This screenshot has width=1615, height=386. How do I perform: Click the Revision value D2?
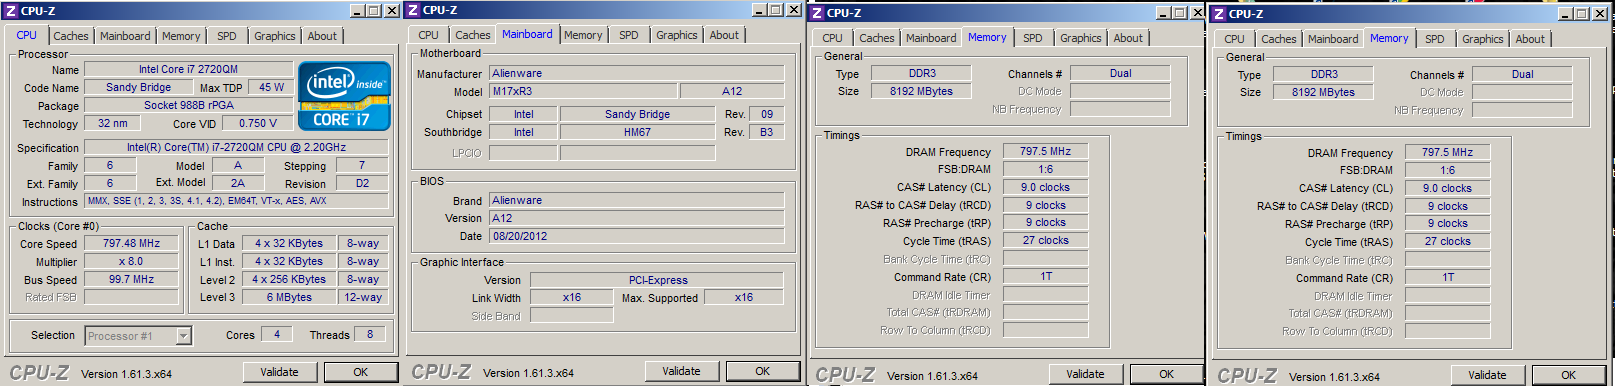[x=362, y=183]
